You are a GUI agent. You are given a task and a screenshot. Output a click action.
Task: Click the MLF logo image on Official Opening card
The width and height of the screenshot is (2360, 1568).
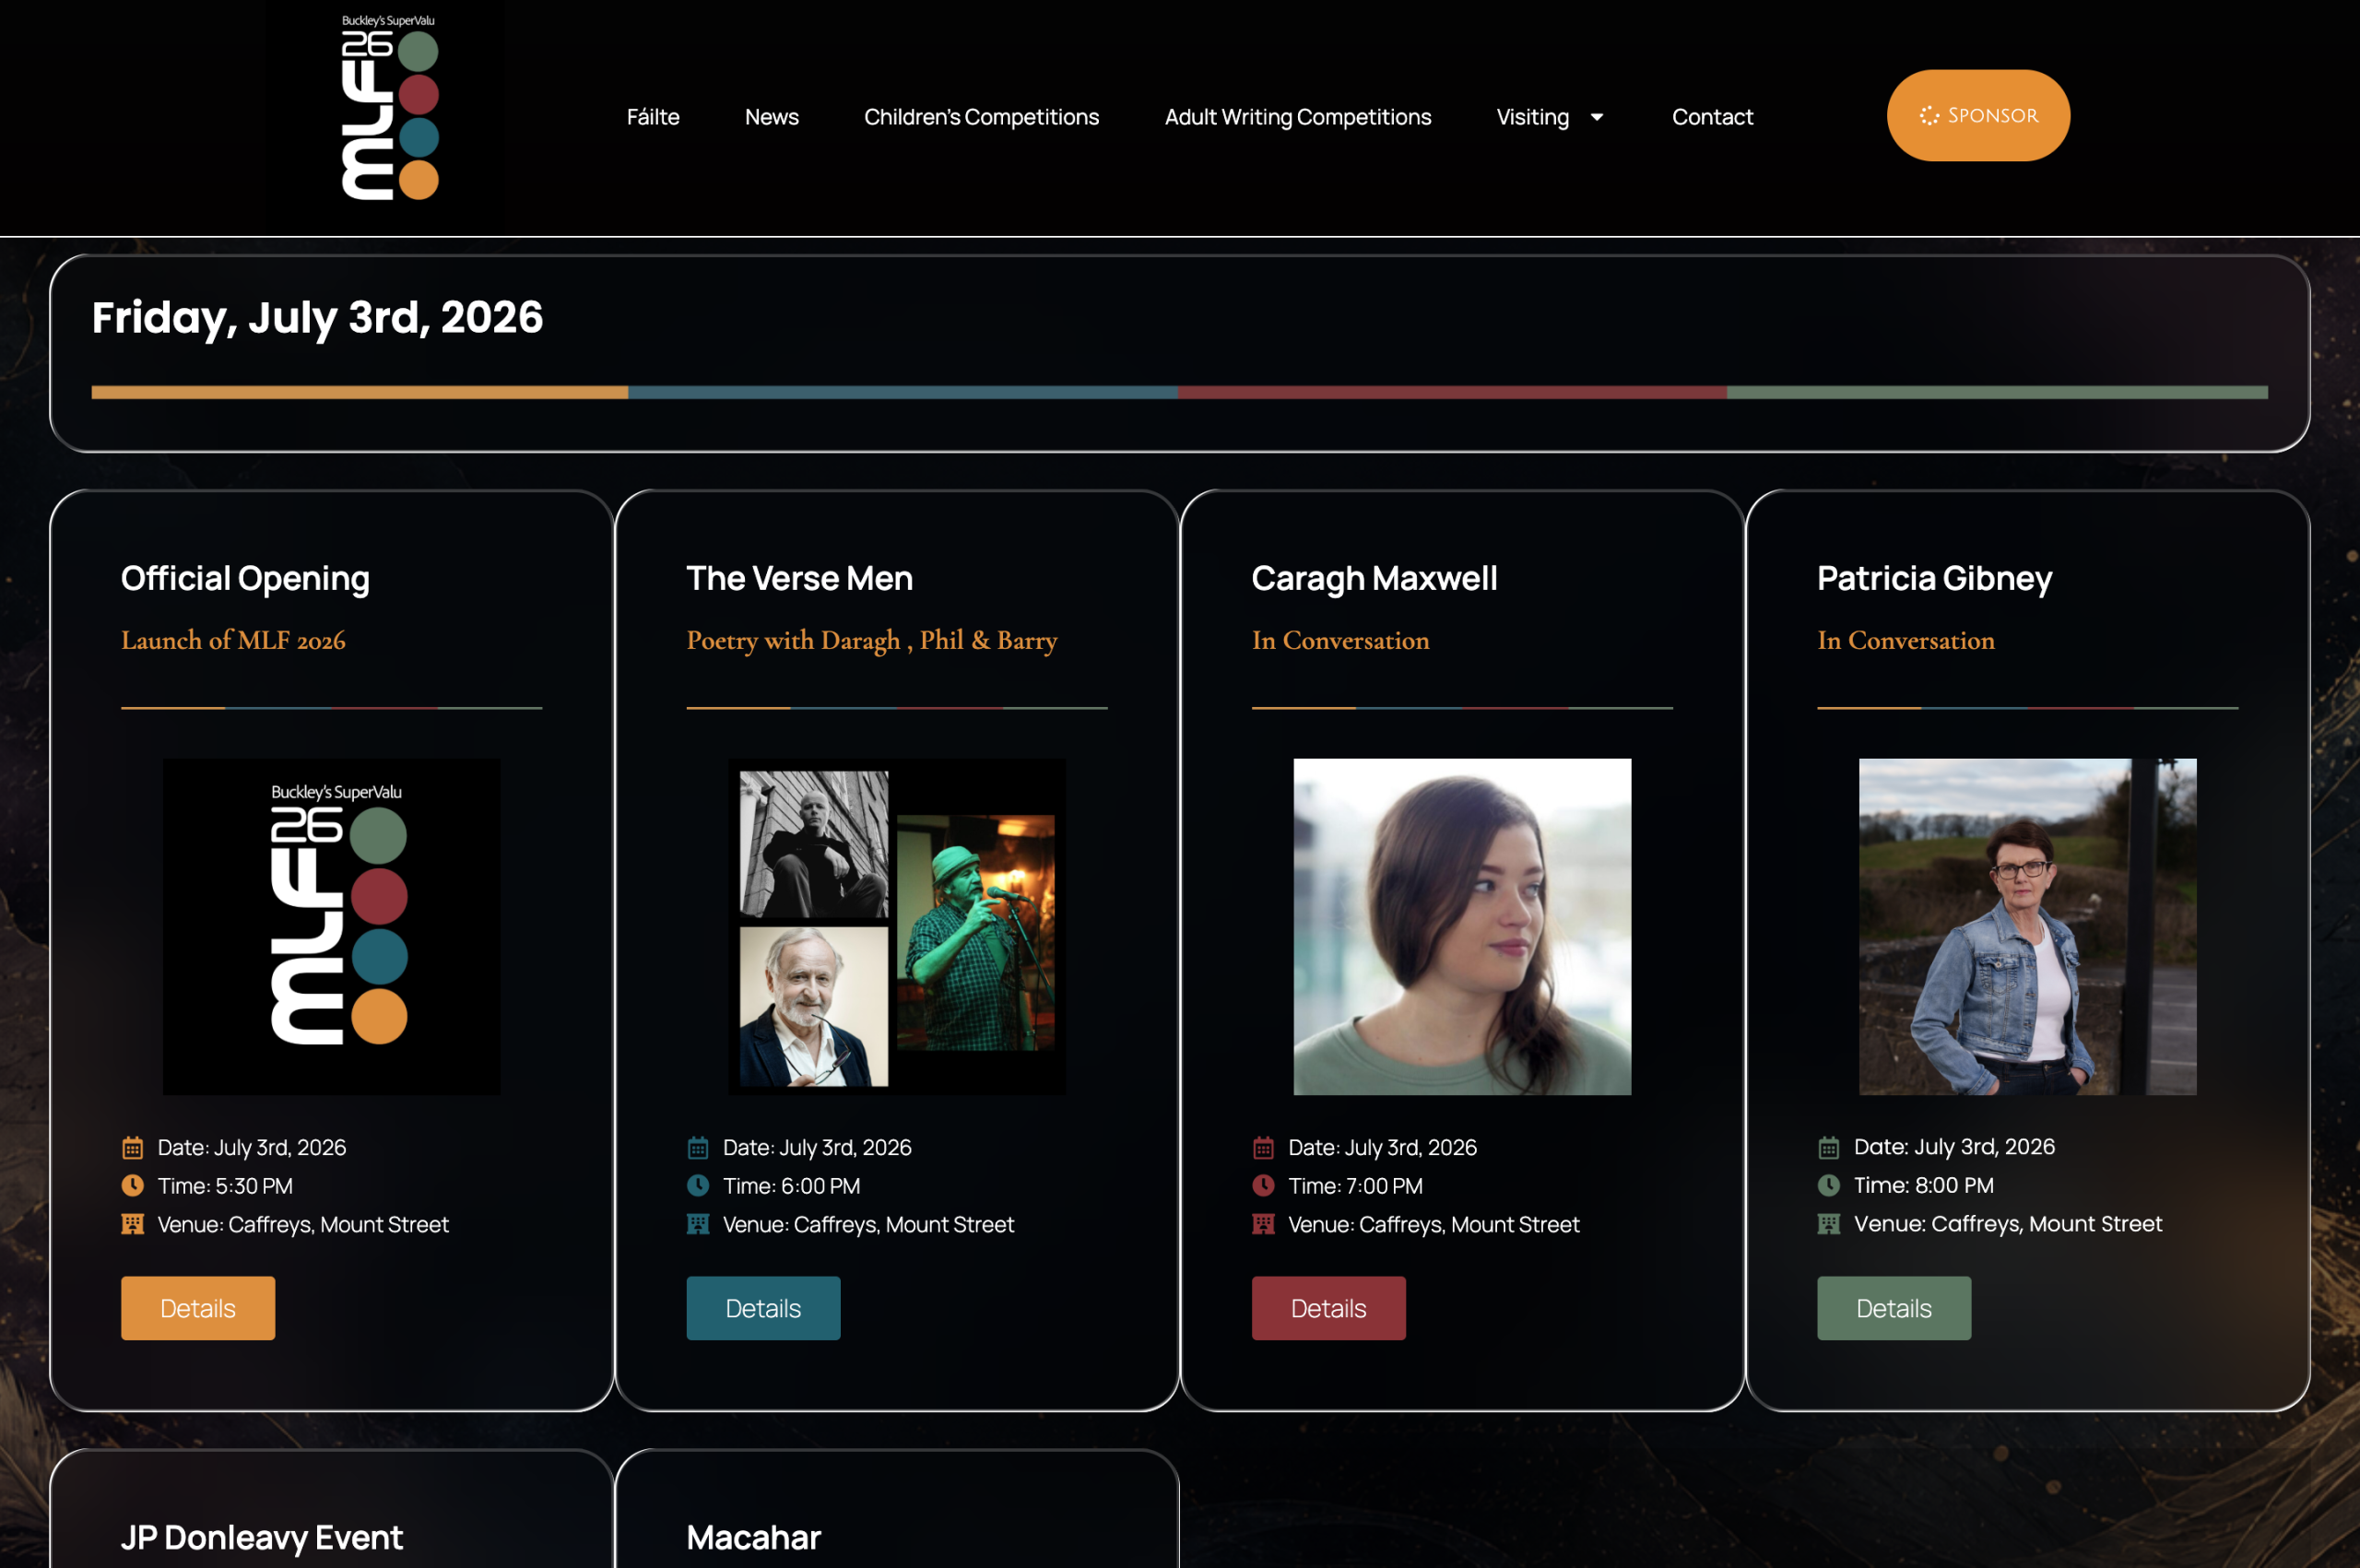tap(332, 926)
